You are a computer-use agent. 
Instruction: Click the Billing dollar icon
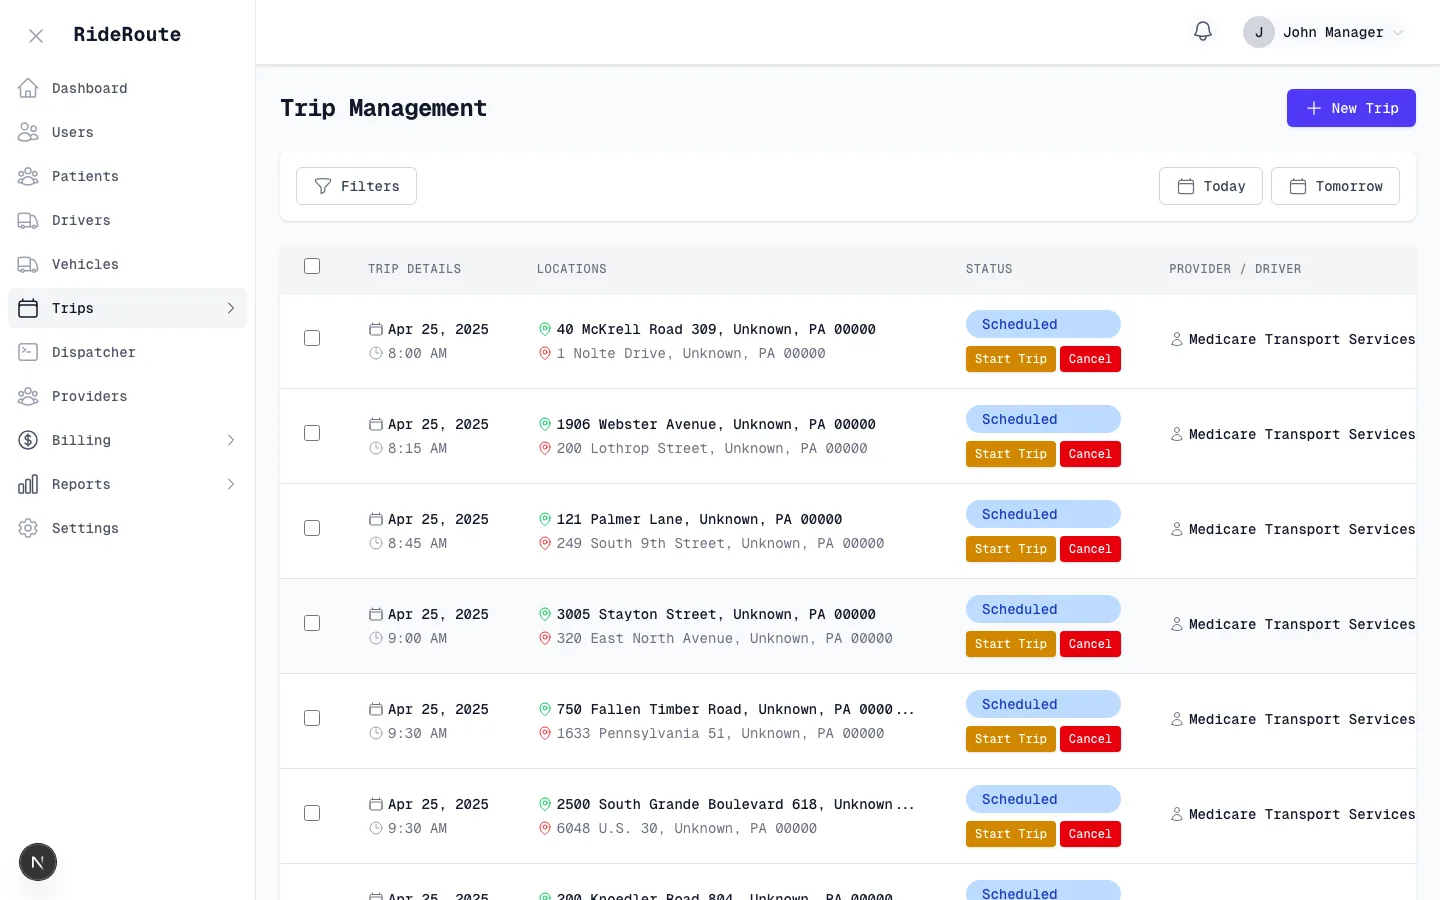[x=28, y=440]
